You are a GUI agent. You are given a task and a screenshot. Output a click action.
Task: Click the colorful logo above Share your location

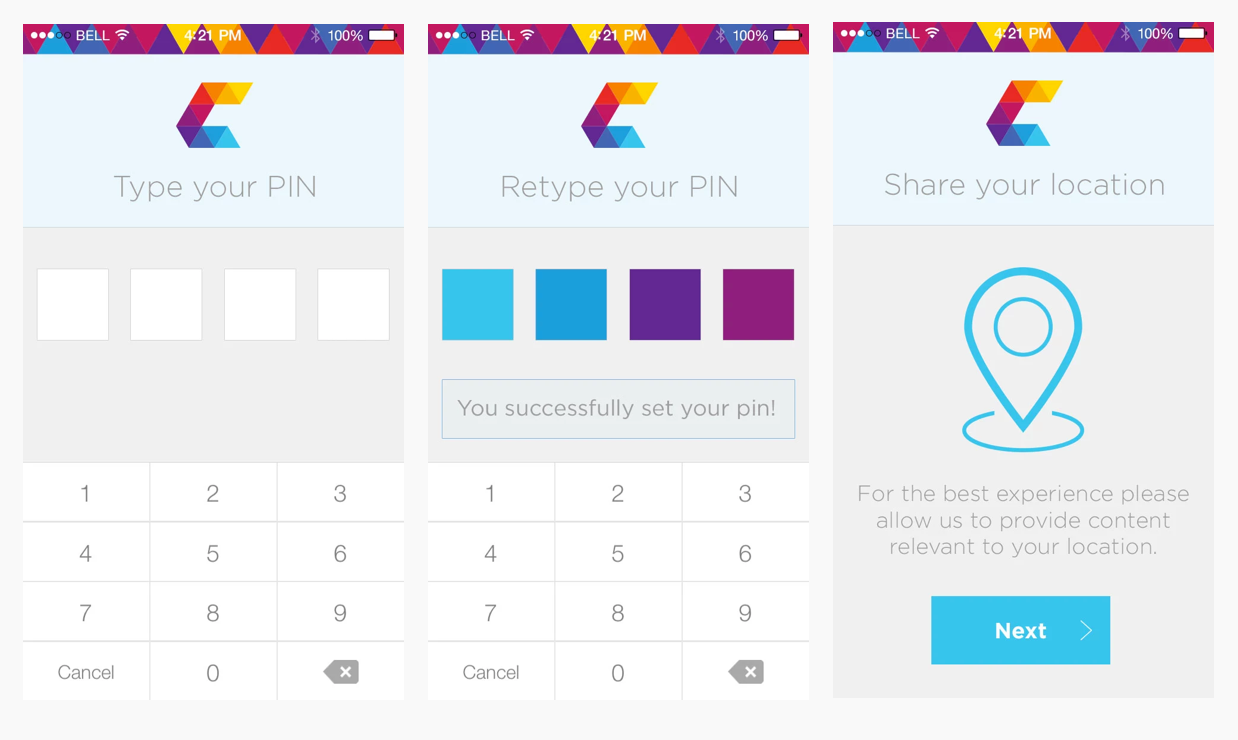[1024, 114]
